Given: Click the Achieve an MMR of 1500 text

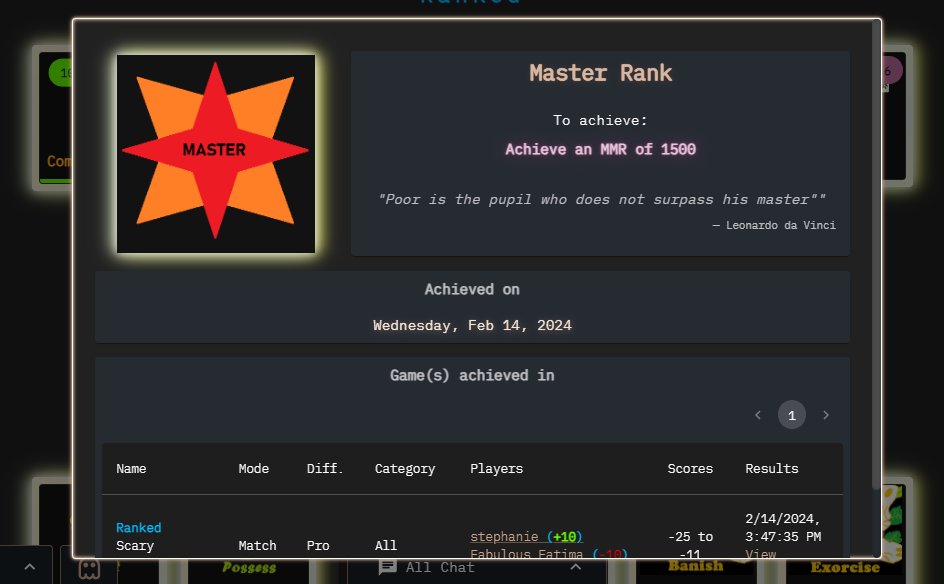Looking at the screenshot, I should [600, 148].
